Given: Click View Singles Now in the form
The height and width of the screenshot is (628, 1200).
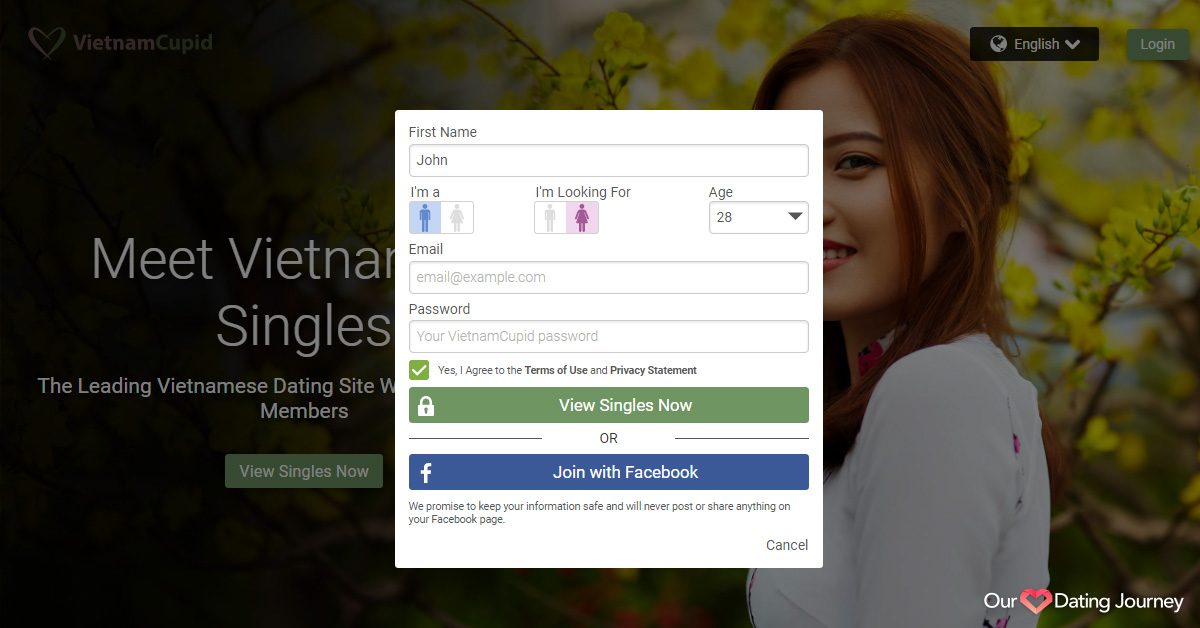Looking at the screenshot, I should pyautogui.click(x=625, y=405).
